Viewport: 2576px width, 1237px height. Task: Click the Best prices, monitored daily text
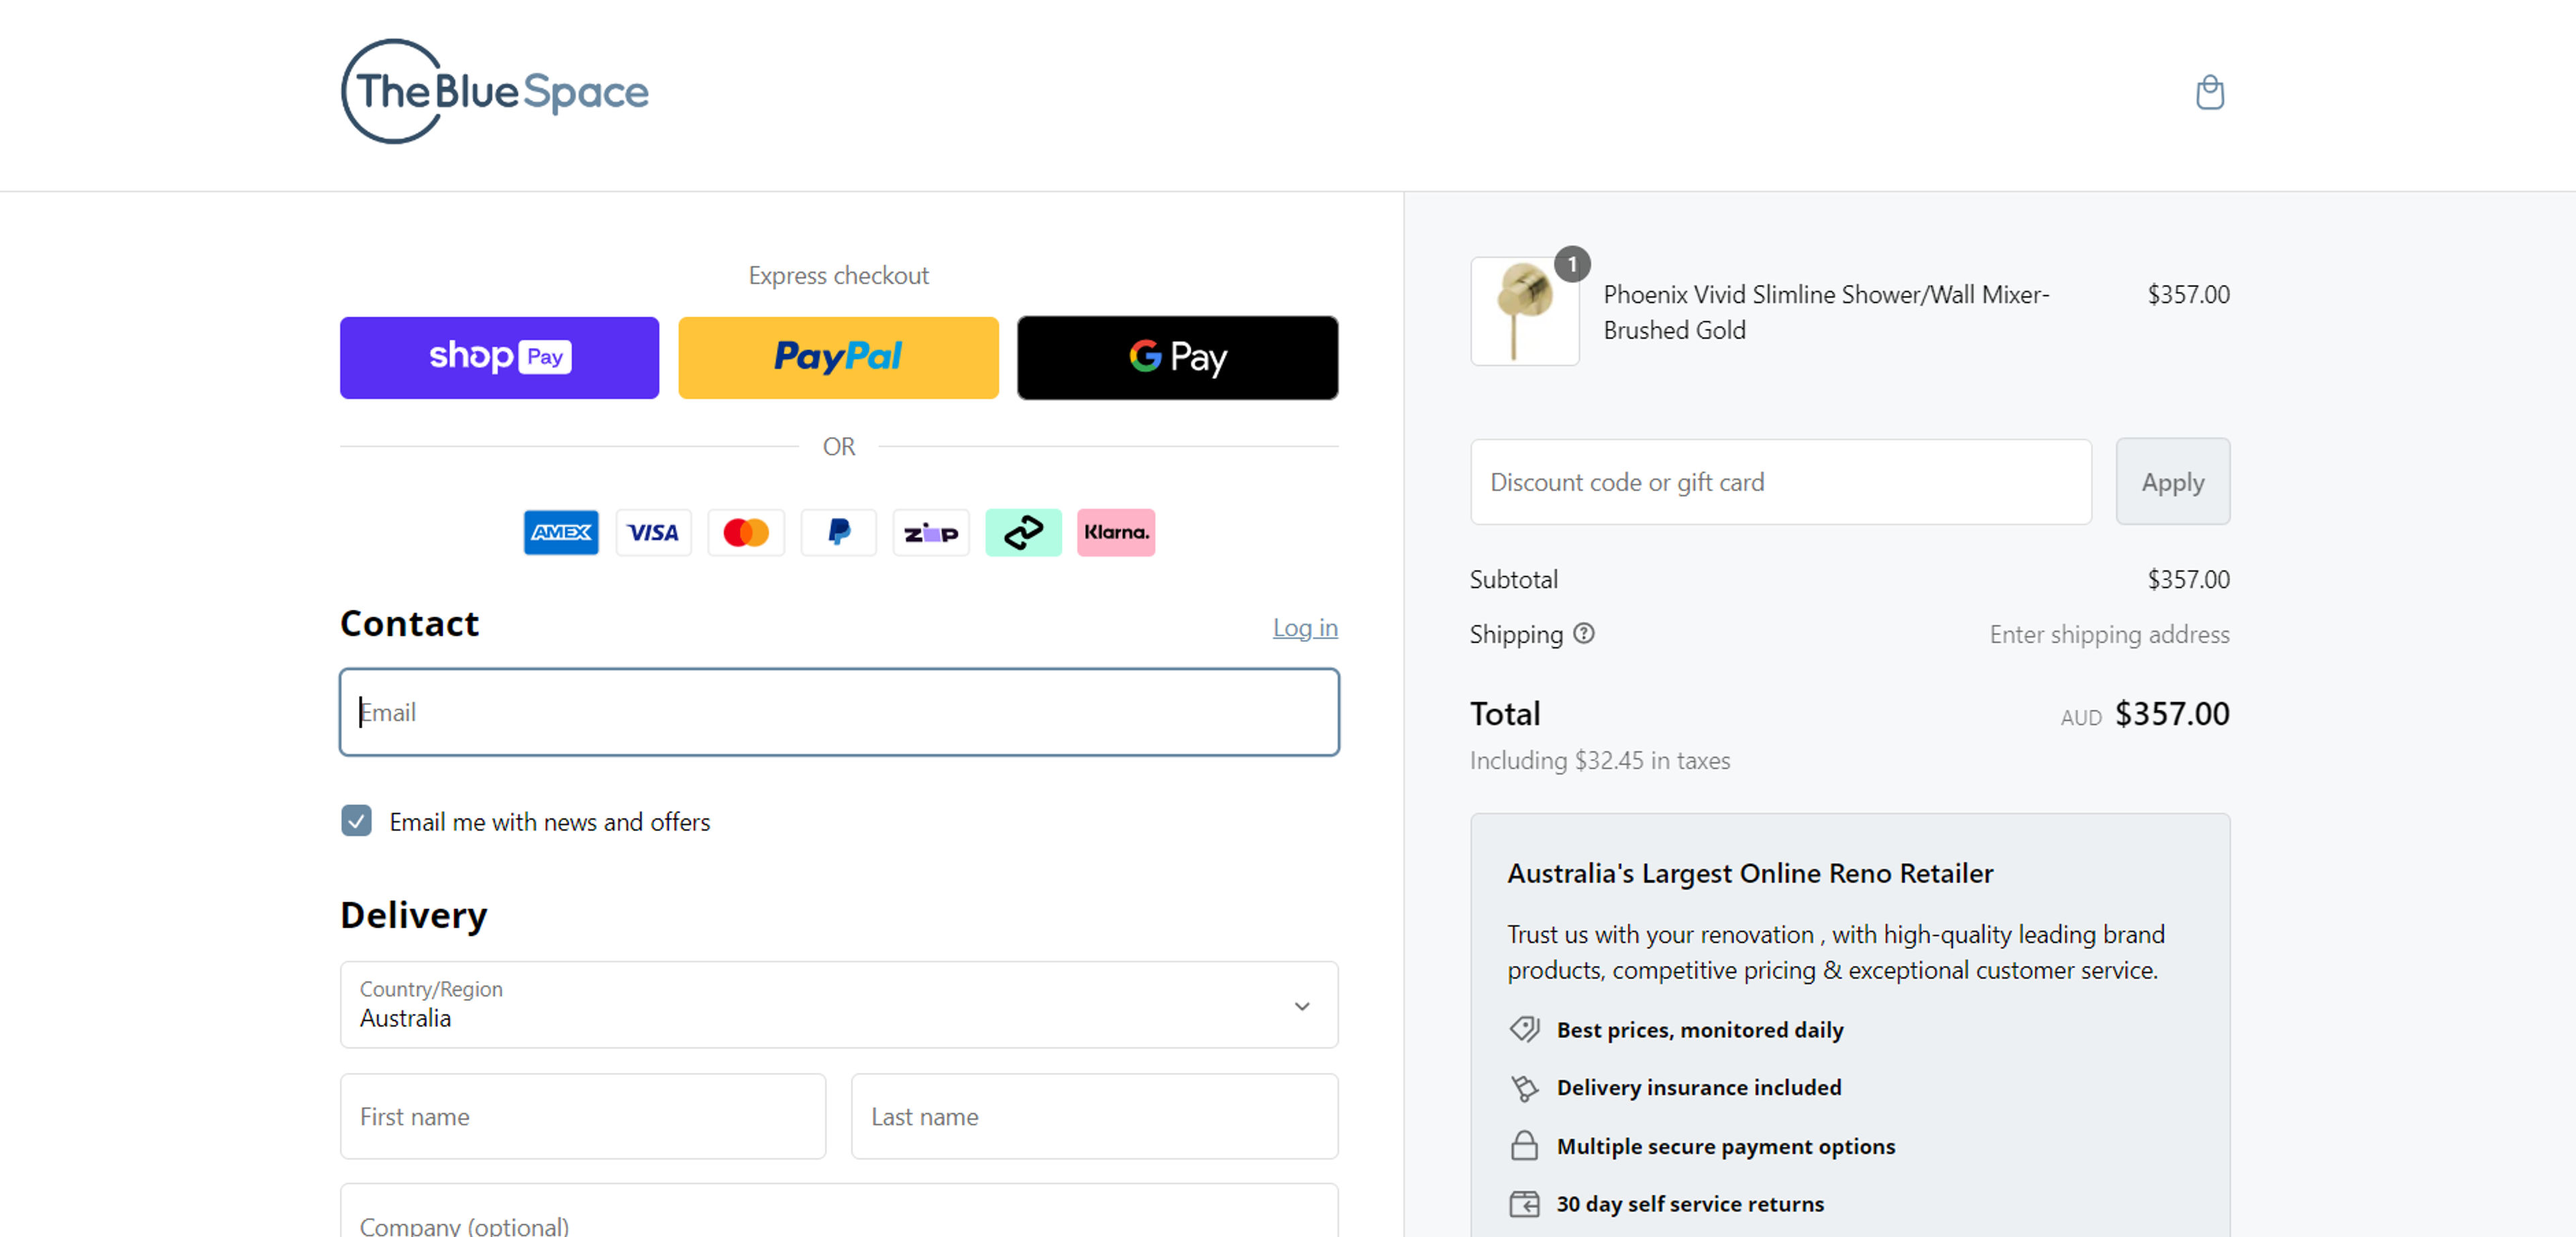tap(1699, 1029)
